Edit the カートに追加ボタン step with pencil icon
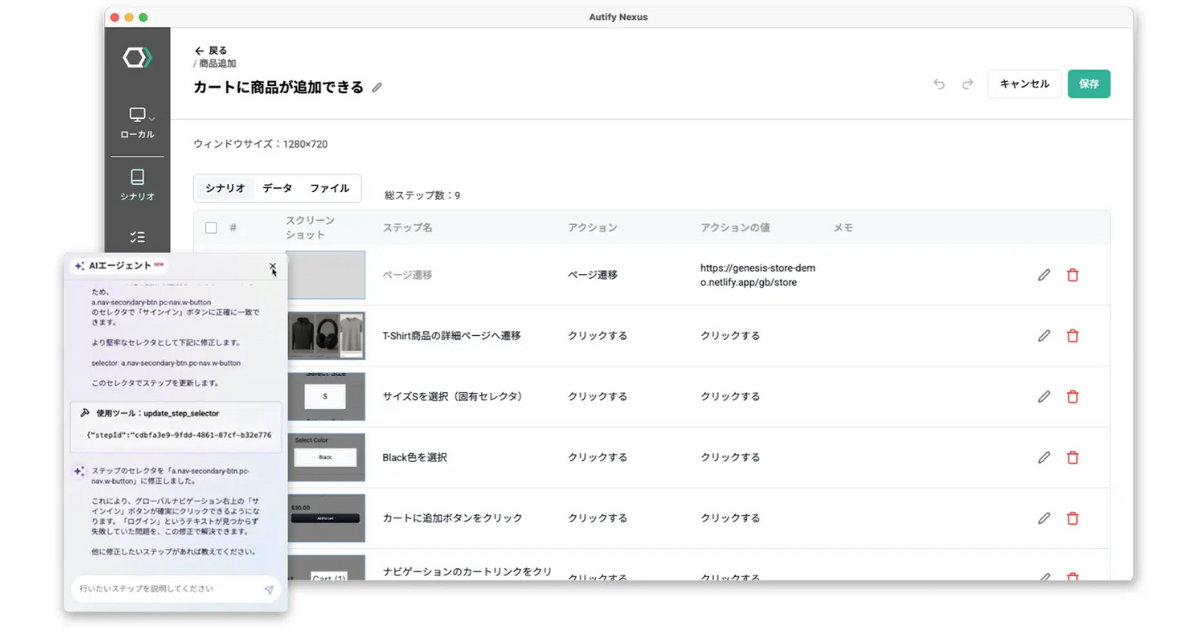This screenshot has height=630, width=1200. pos(1044,518)
